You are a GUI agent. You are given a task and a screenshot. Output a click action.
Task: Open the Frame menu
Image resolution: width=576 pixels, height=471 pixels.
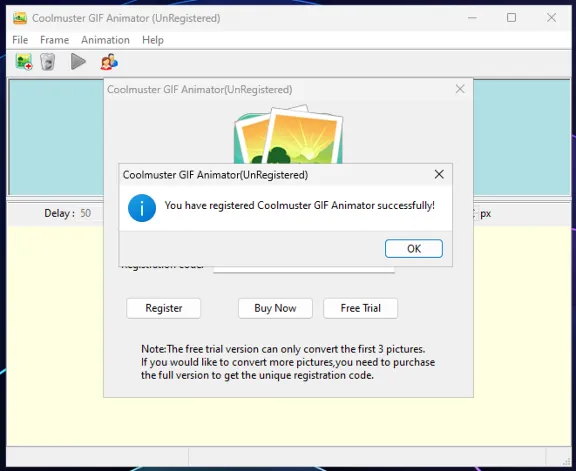(x=54, y=40)
